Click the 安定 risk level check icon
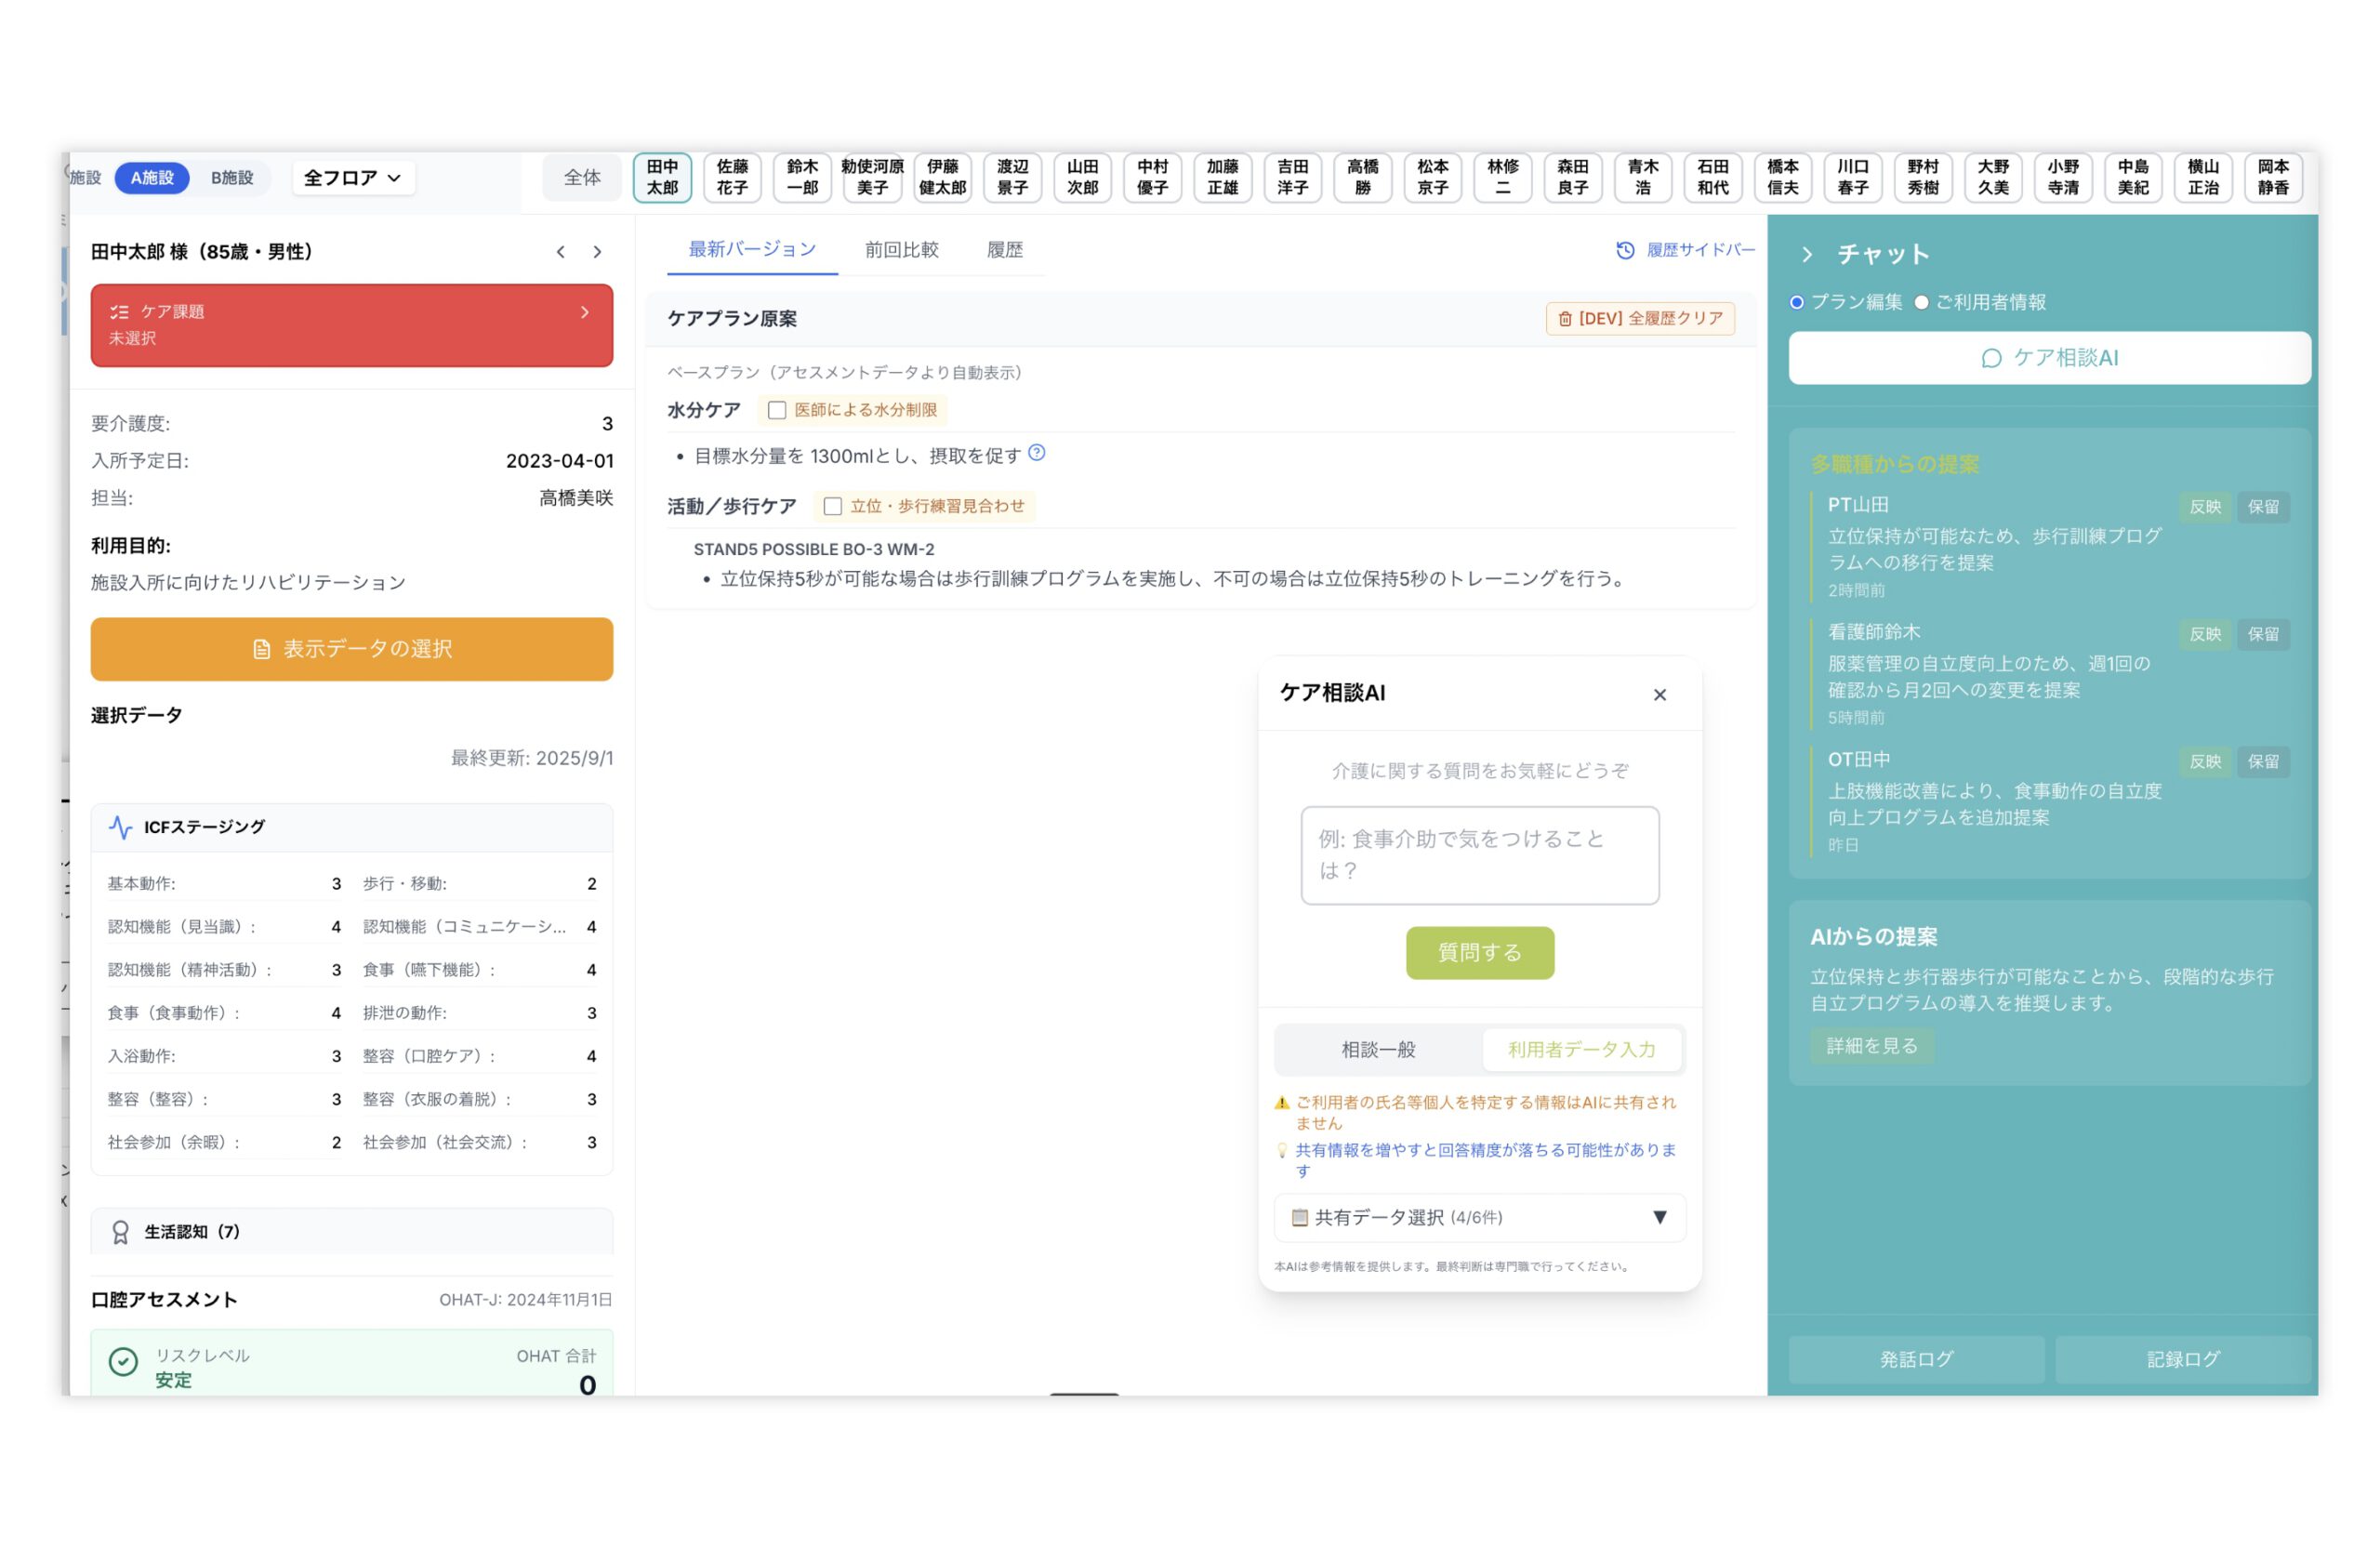Image resolution: width=2380 pixels, height=1548 pixels. (x=123, y=1362)
